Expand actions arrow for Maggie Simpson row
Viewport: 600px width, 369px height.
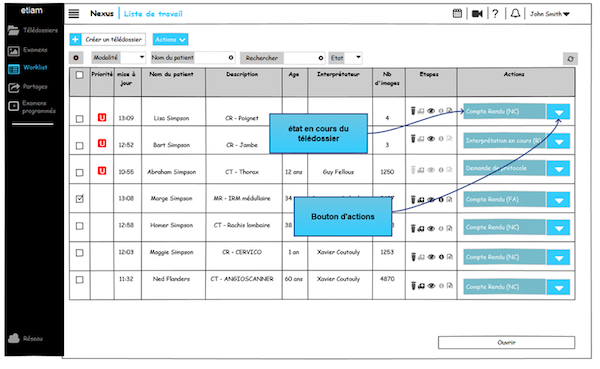(559, 258)
